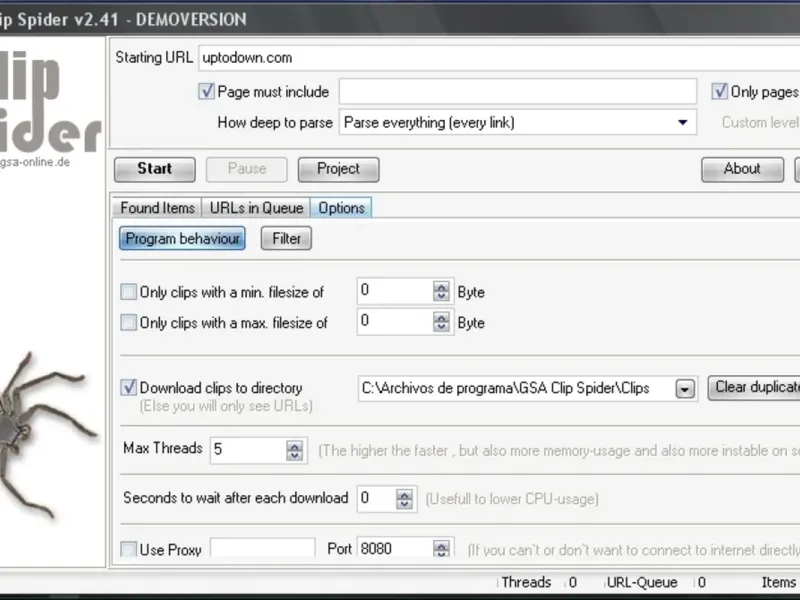Select the Options tab
Image resolution: width=800 pixels, height=600 pixels.
point(341,208)
